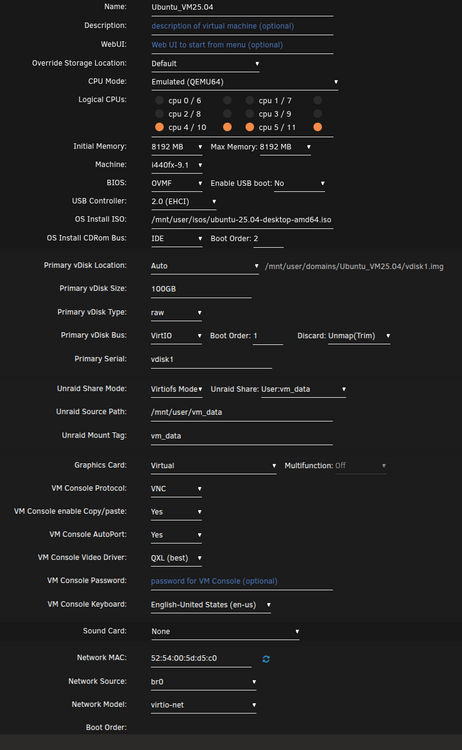The height and width of the screenshot is (750, 462).
Task: Enable logical cpu 7 circle
Action: 318,100
